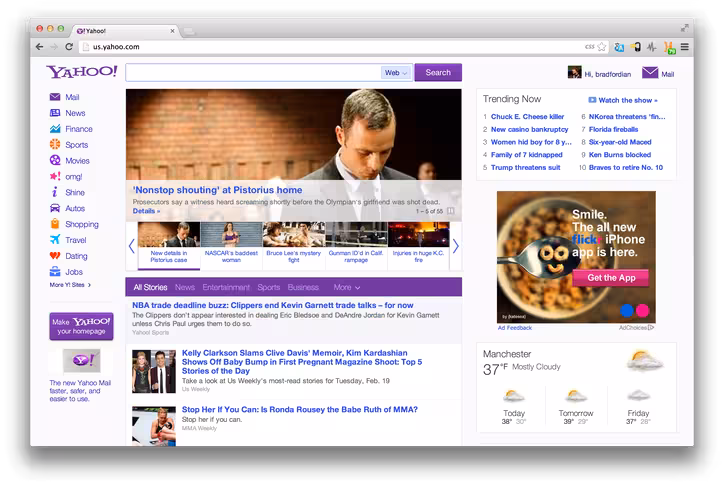Select the News stories tab
This screenshot has width=724, height=488.
tap(185, 287)
